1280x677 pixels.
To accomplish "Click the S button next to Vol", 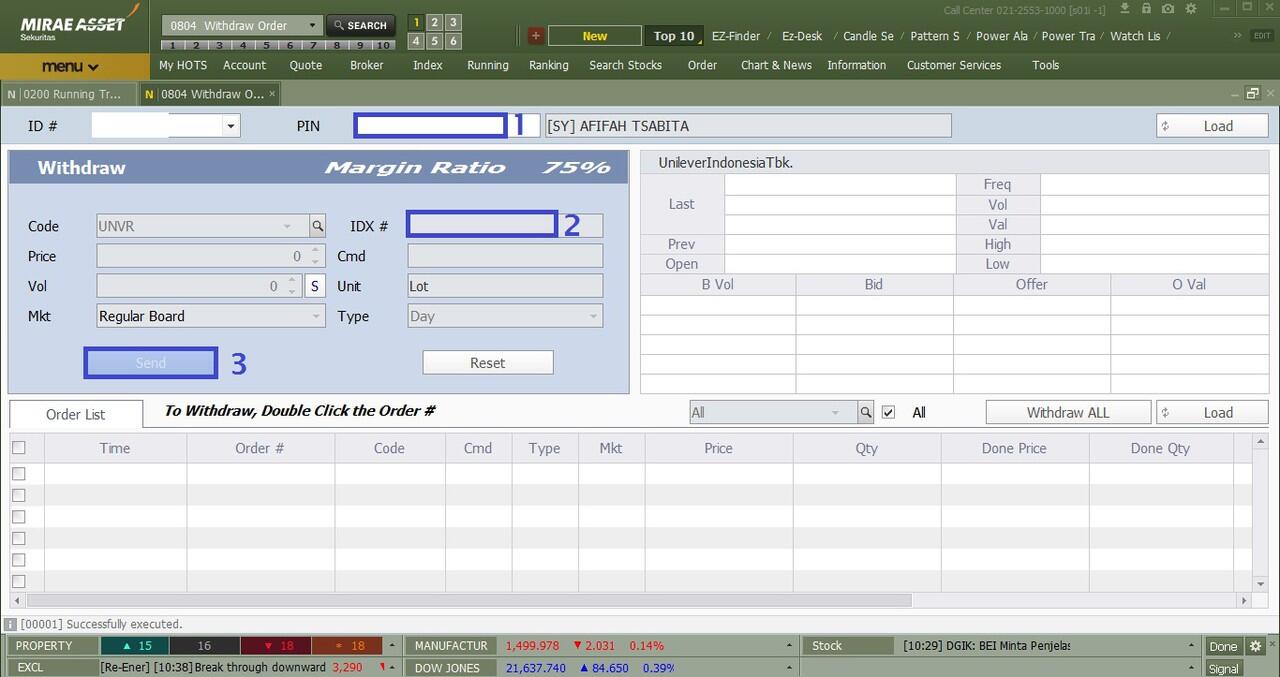I will point(314,286).
